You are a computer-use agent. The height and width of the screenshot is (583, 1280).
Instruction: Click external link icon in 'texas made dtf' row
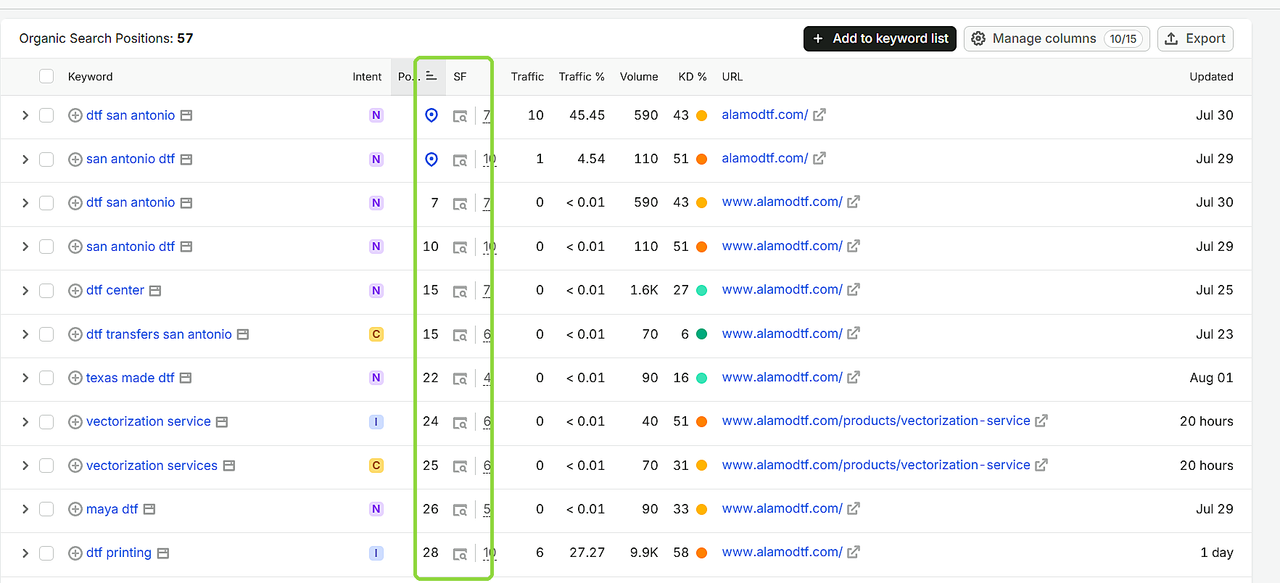(853, 377)
